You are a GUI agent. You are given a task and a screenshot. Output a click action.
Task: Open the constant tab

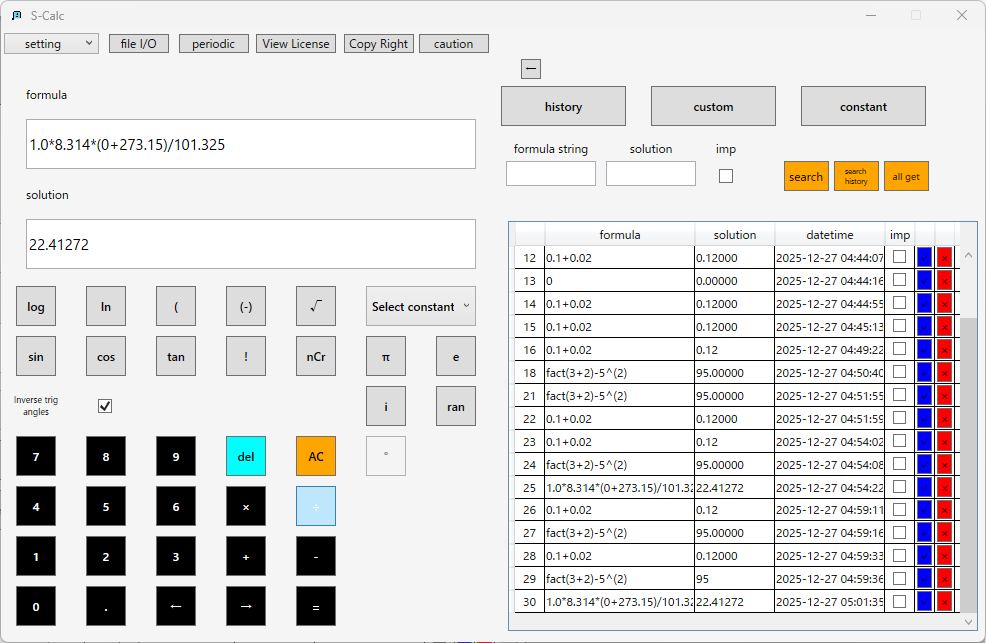(x=863, y=106)
